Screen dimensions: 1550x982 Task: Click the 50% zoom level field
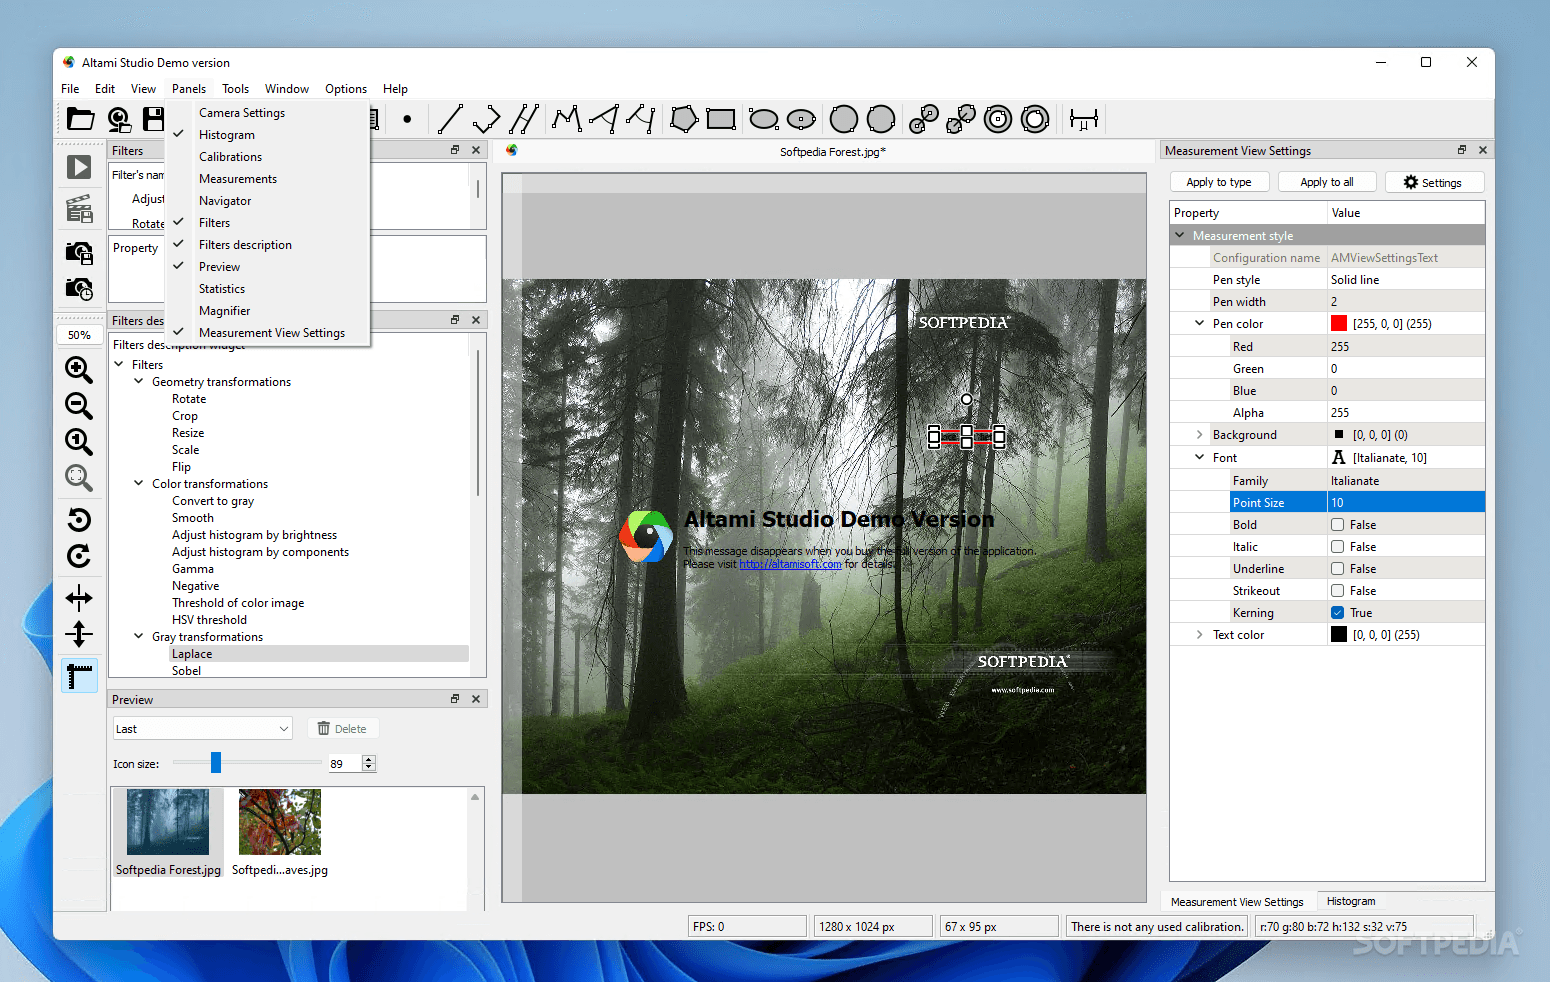click(x=79, y=335)
